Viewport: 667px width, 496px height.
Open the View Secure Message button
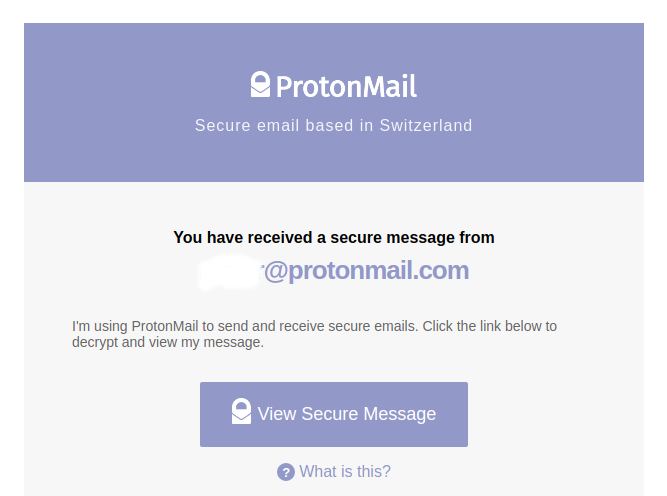pyautogui.click(x=334, y=414)
